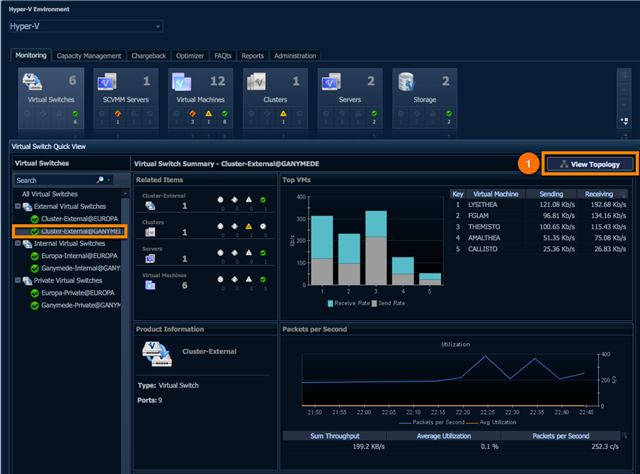Click the Virtual Machines related item icon
The width and height of the screenshot is (640, 474).
(x=150, y=285)
